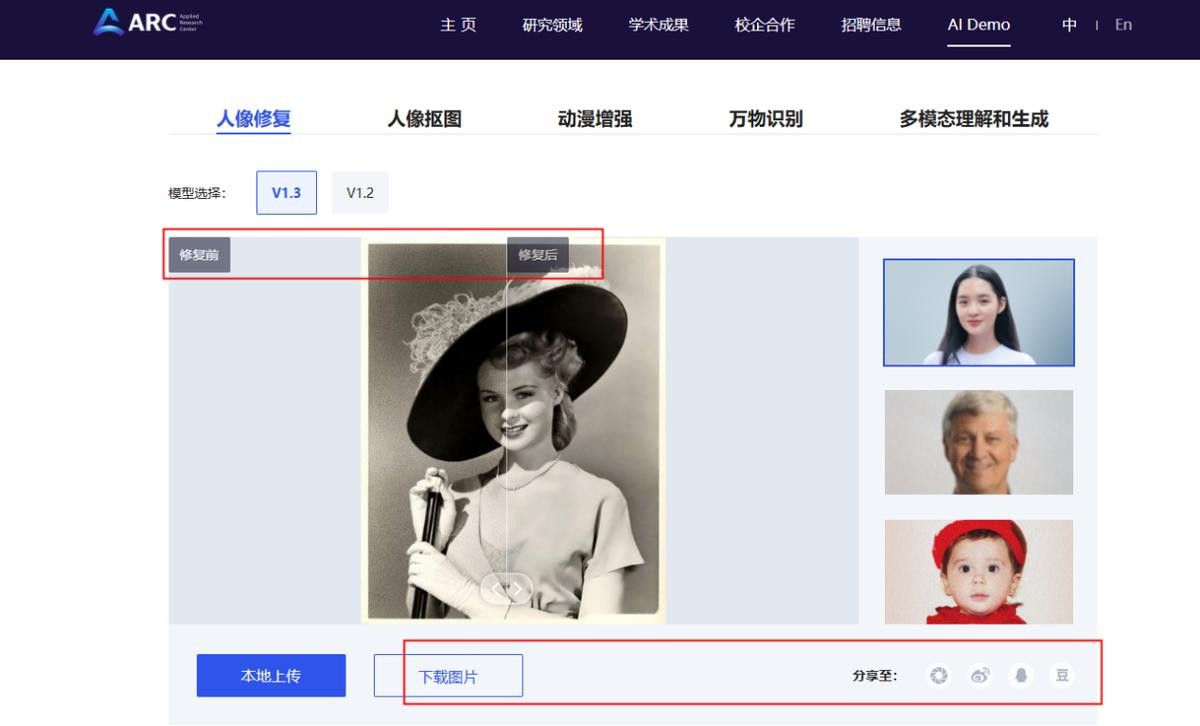The width and height of the screenshot is (1200, 726).
Task: Switch to the 动漫增强 tab
Action: click(595, 119)
